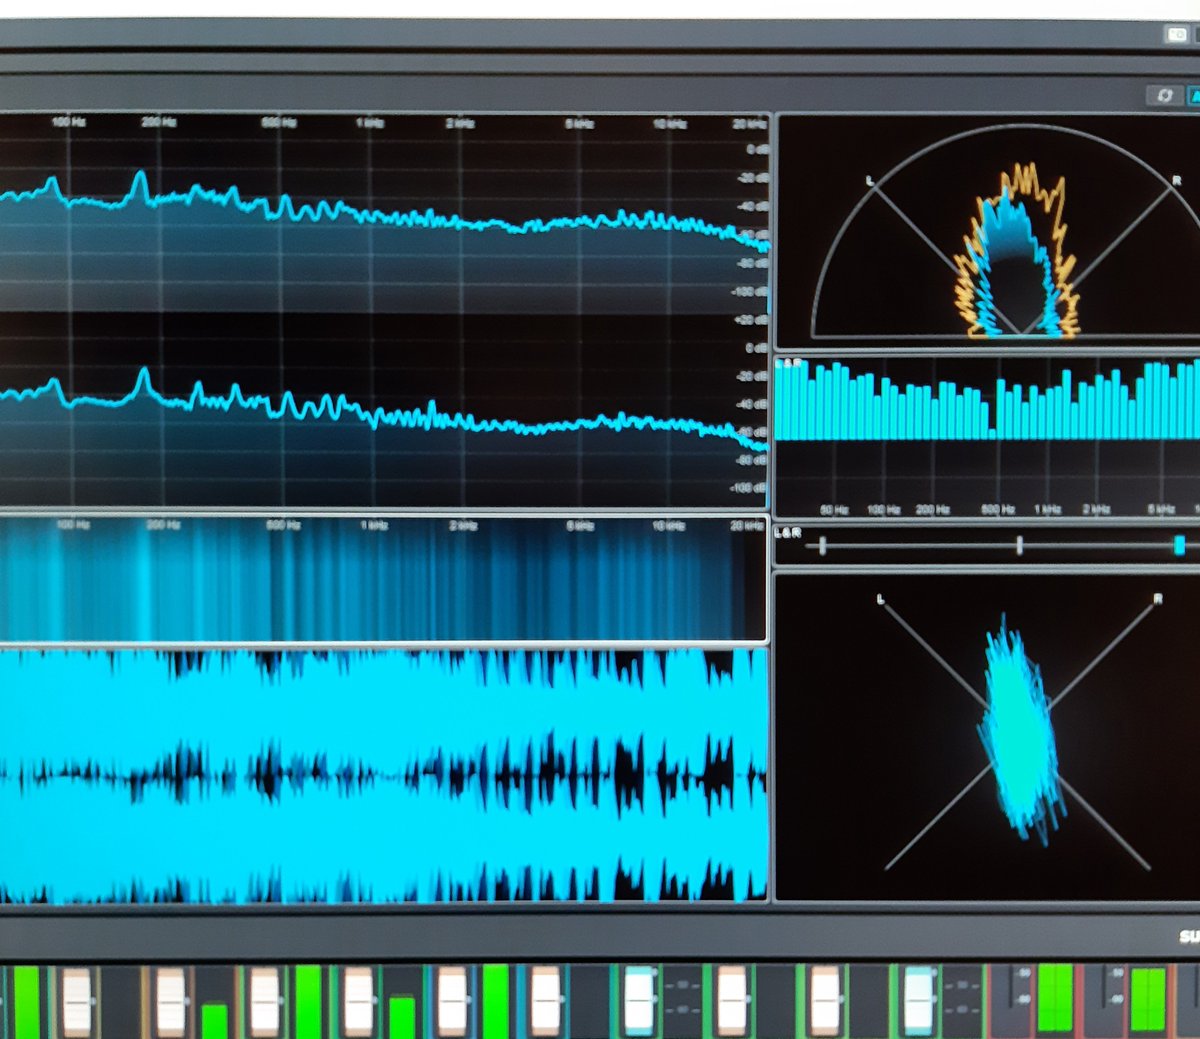1200x1039 pixels.
Task: Click the cyan stereo waveform display
Action: tap(383, 775)
